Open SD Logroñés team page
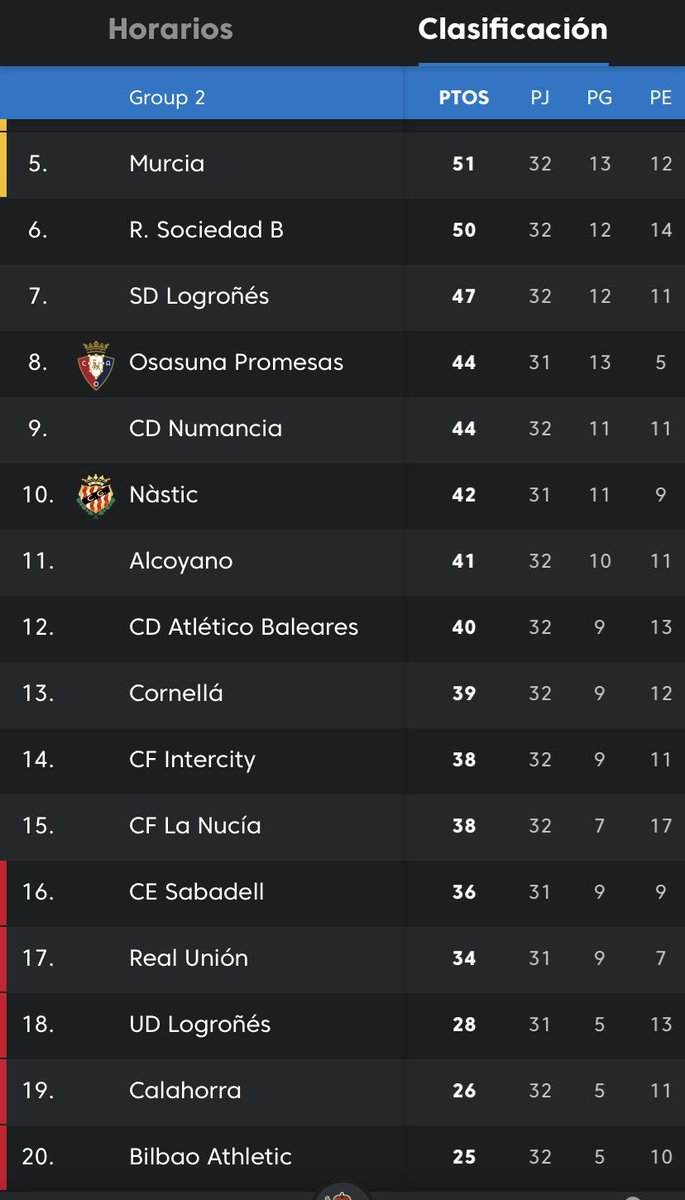The height and width of the screenshot is (1200, 685). point(342,296)
